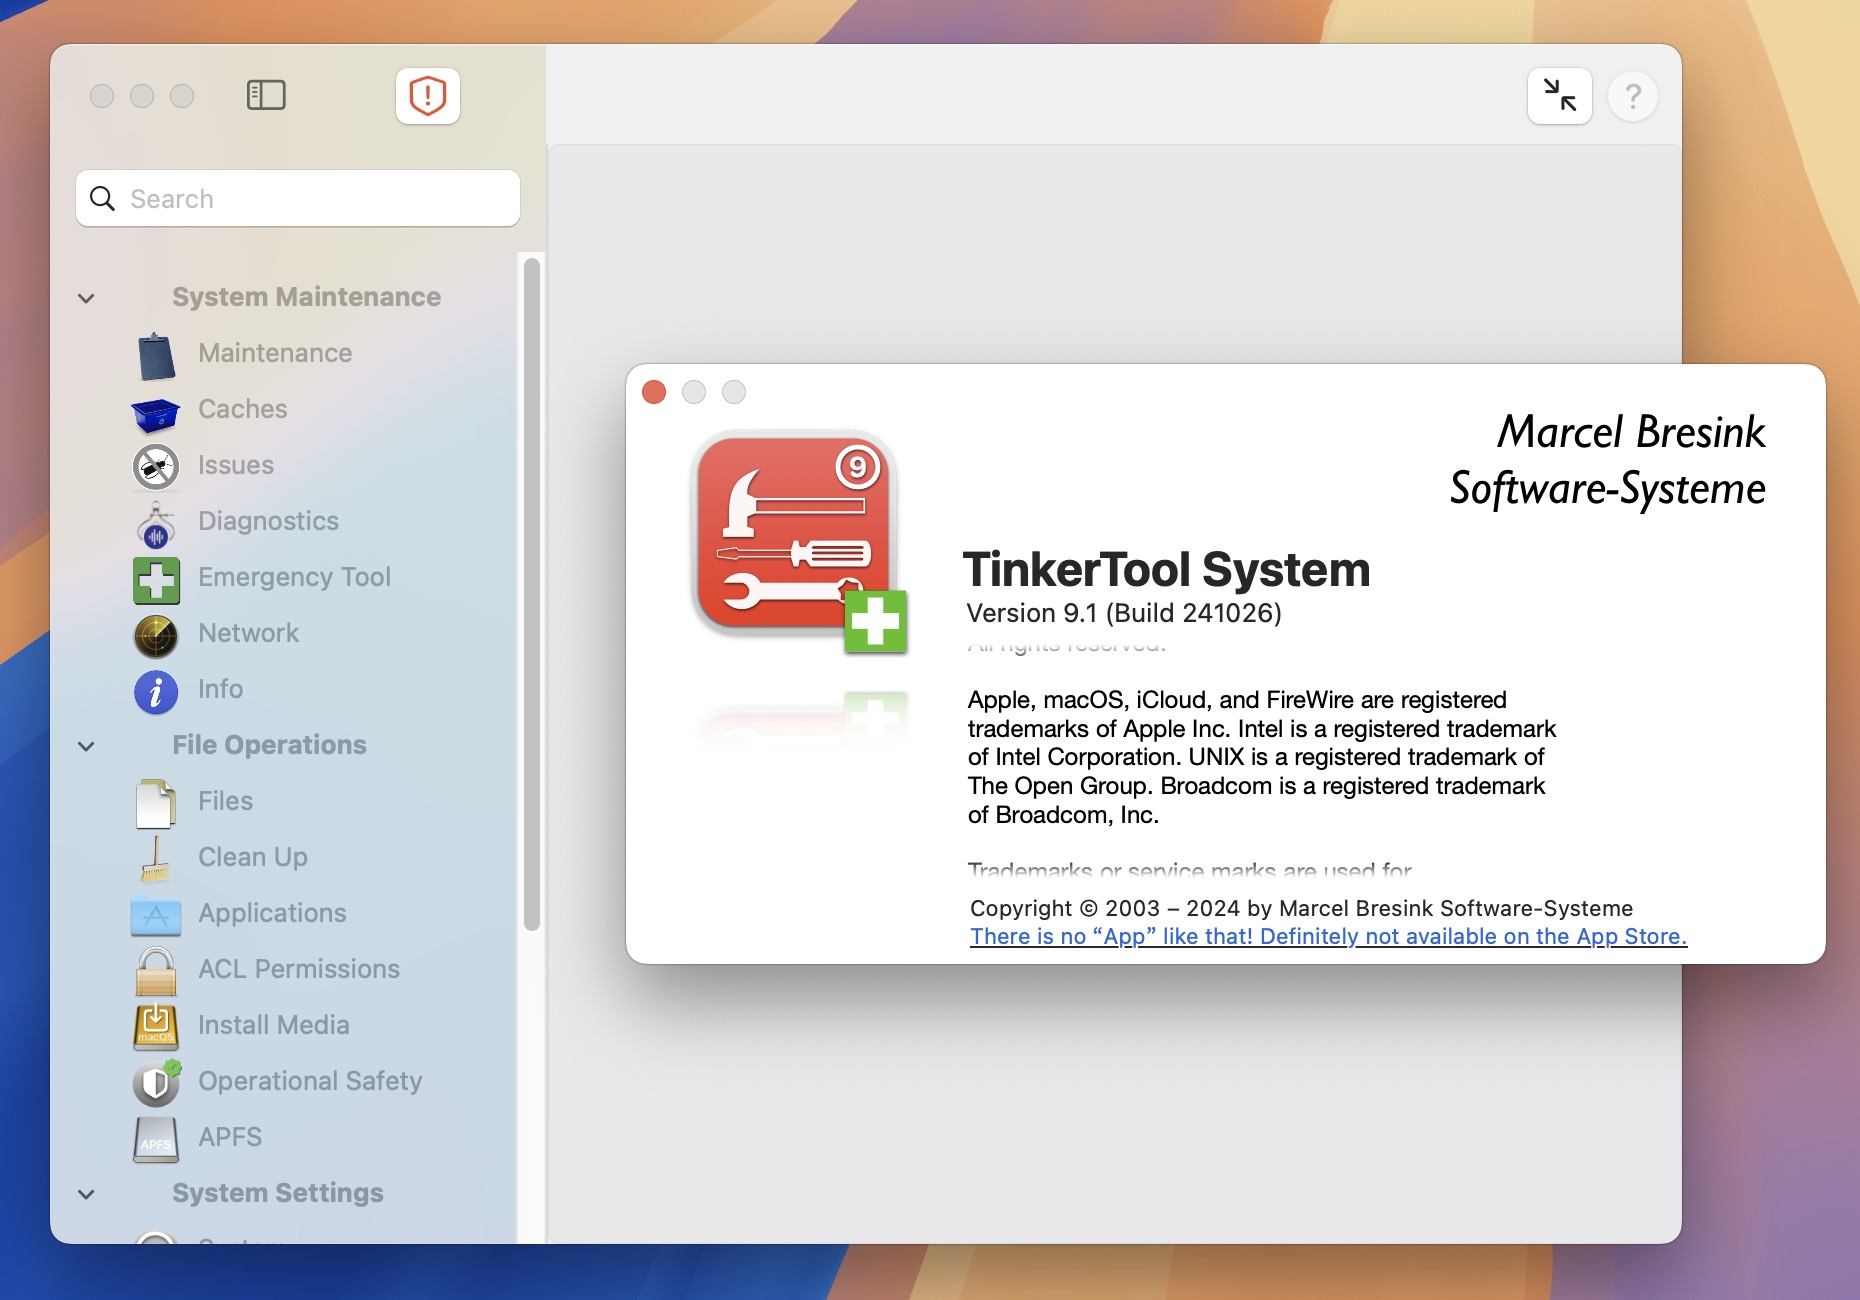This screenshot has height=1300, width=1860.
Task: Click the File Operations heading
Action: coord(269,745)
